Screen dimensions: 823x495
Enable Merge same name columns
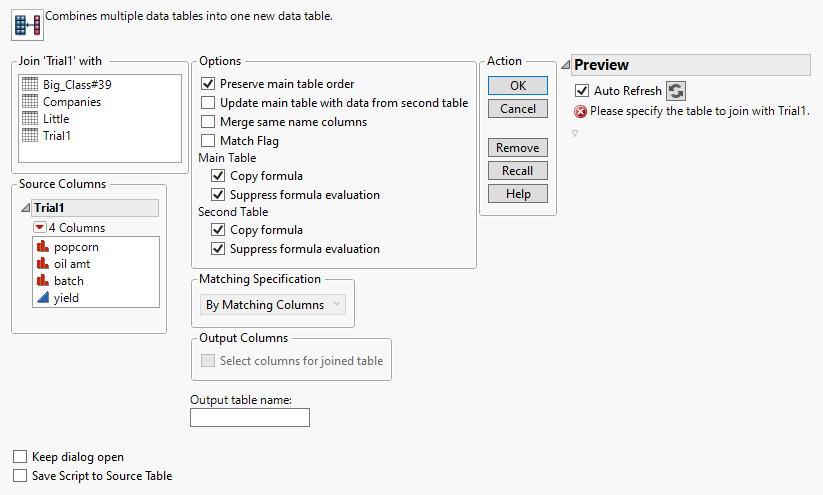pyautogui.click(x=209, y=122)
